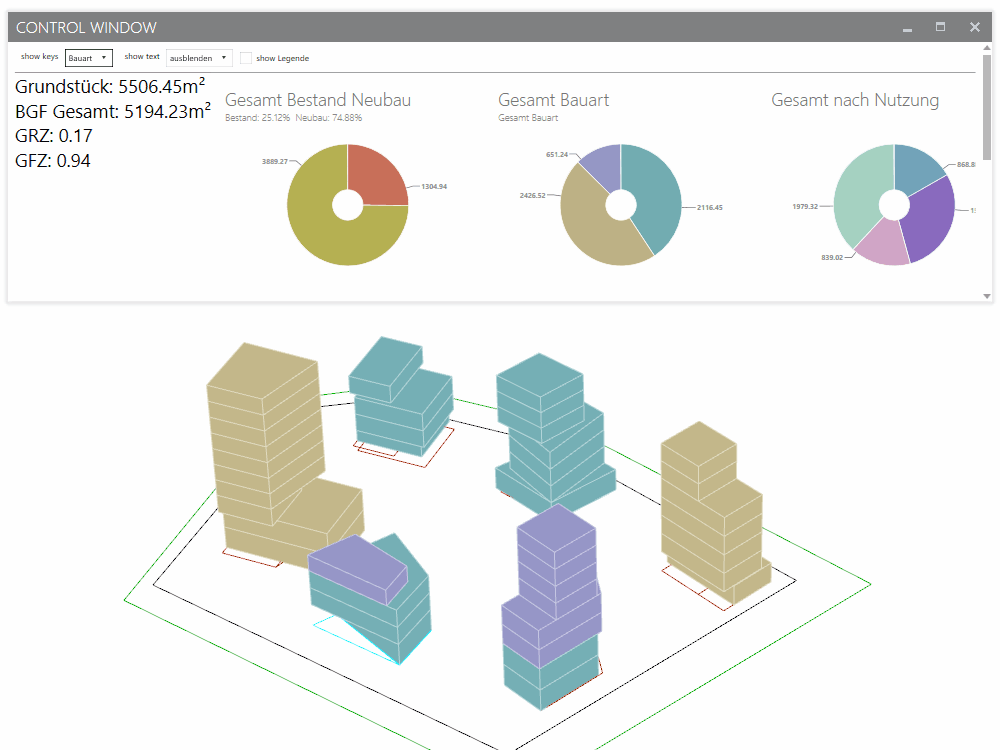Click the cyan footprint outline under the front-left building
The image size is (1000, 750).
350,638
